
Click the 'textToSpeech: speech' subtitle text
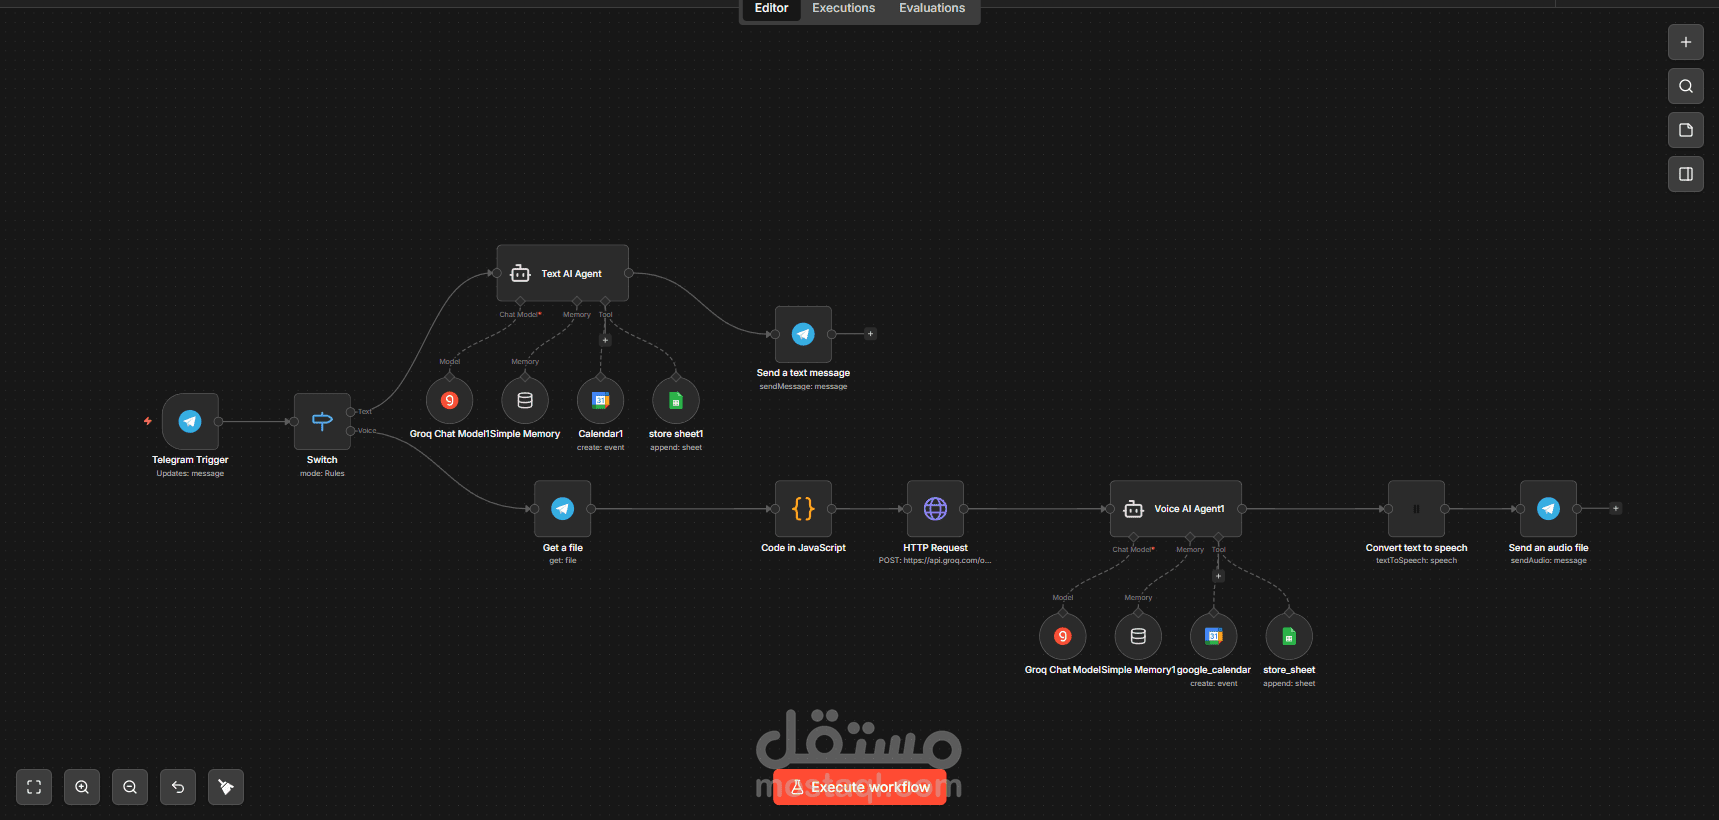1416,561
